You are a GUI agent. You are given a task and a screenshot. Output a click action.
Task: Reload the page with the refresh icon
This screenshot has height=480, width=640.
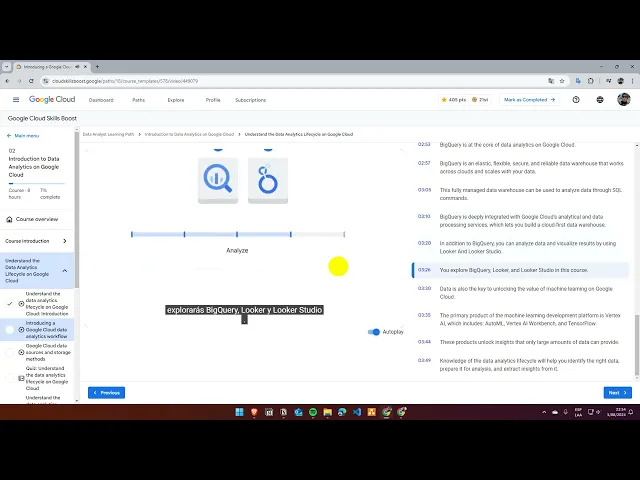point(31,81)
